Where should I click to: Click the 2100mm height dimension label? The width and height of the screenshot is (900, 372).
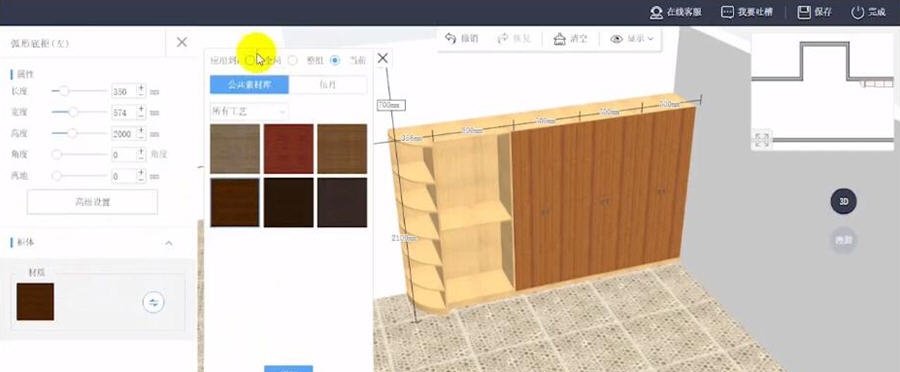pyautogui.click(x=404, y=238)
